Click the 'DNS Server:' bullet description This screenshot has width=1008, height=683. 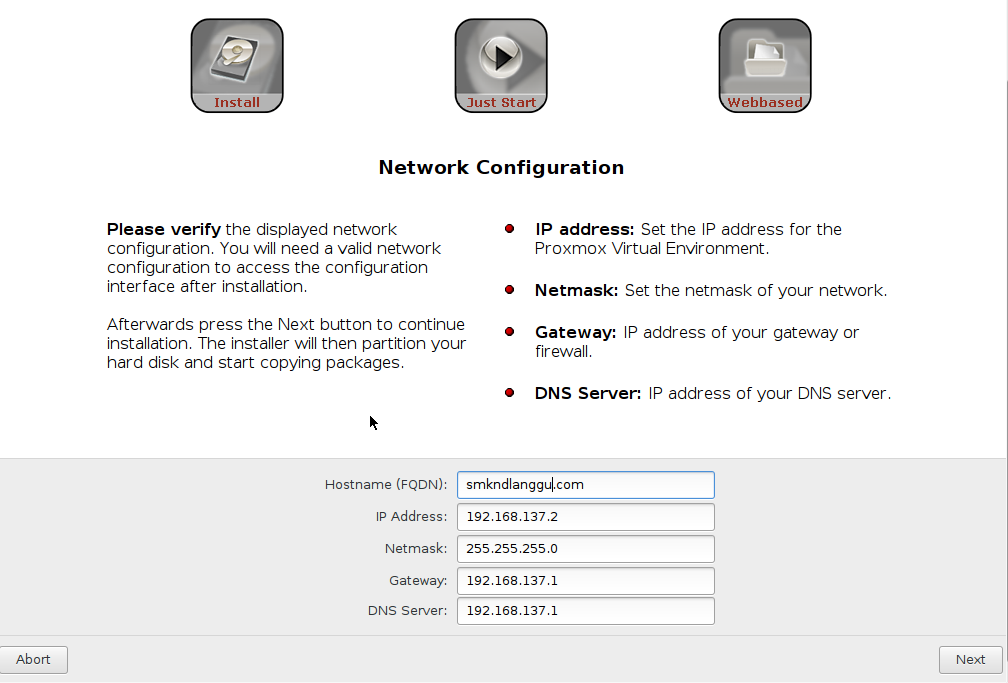(x=713, y=394)
